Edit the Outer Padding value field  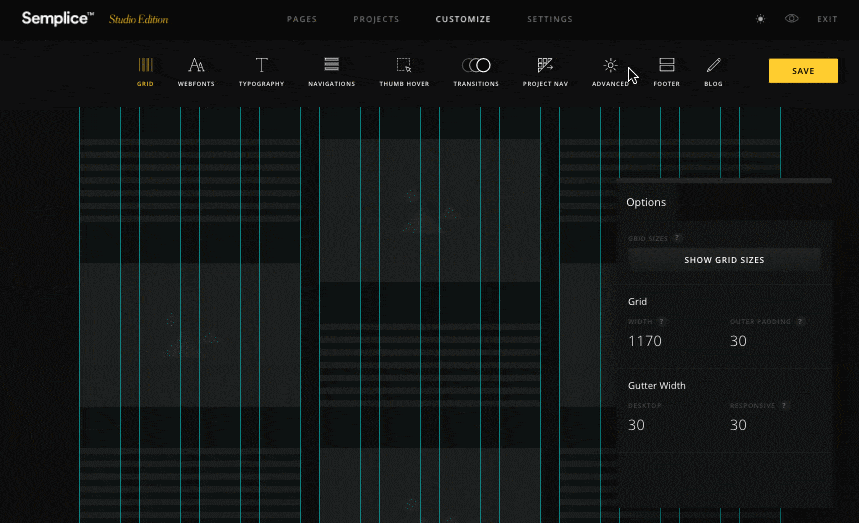[738, 341]
